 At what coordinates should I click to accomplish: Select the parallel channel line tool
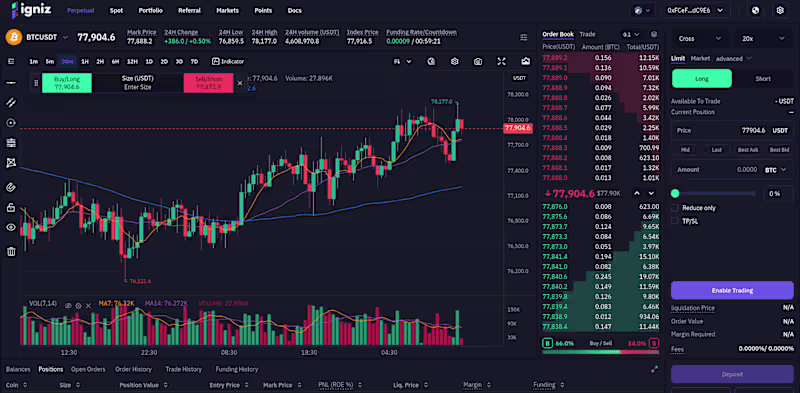[x=11, y=103]
